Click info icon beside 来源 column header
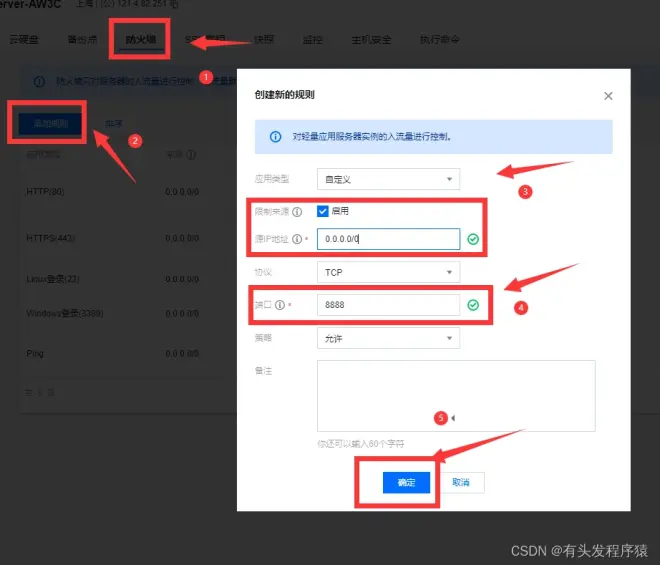 coord(191,155)
